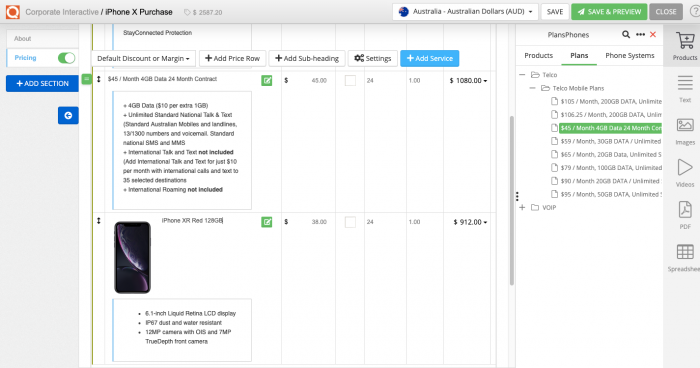Toggle the Pricing section switch
Image resolution: width=700 pixels, height=368 pixels.
point(67,58)
